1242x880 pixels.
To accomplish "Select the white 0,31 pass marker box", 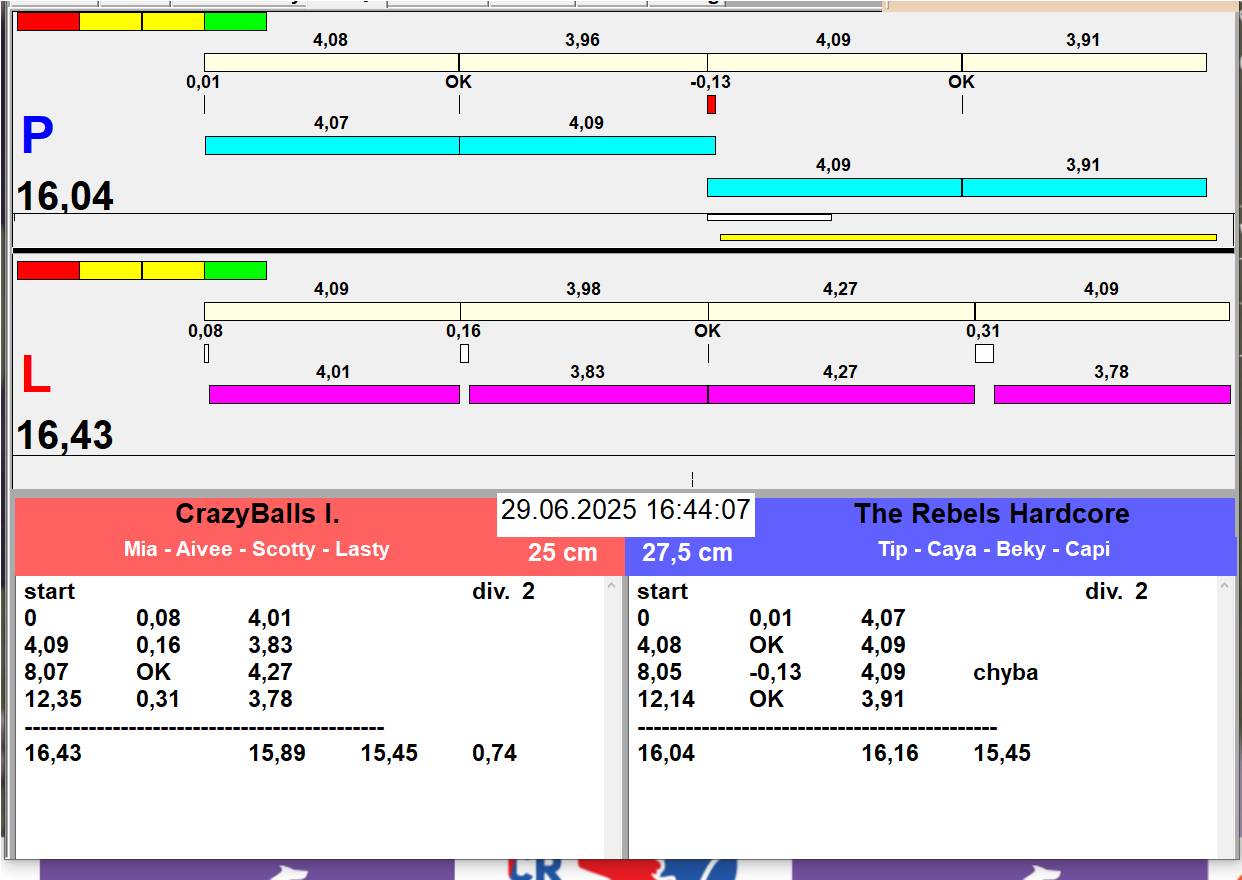I will [984, 353].
